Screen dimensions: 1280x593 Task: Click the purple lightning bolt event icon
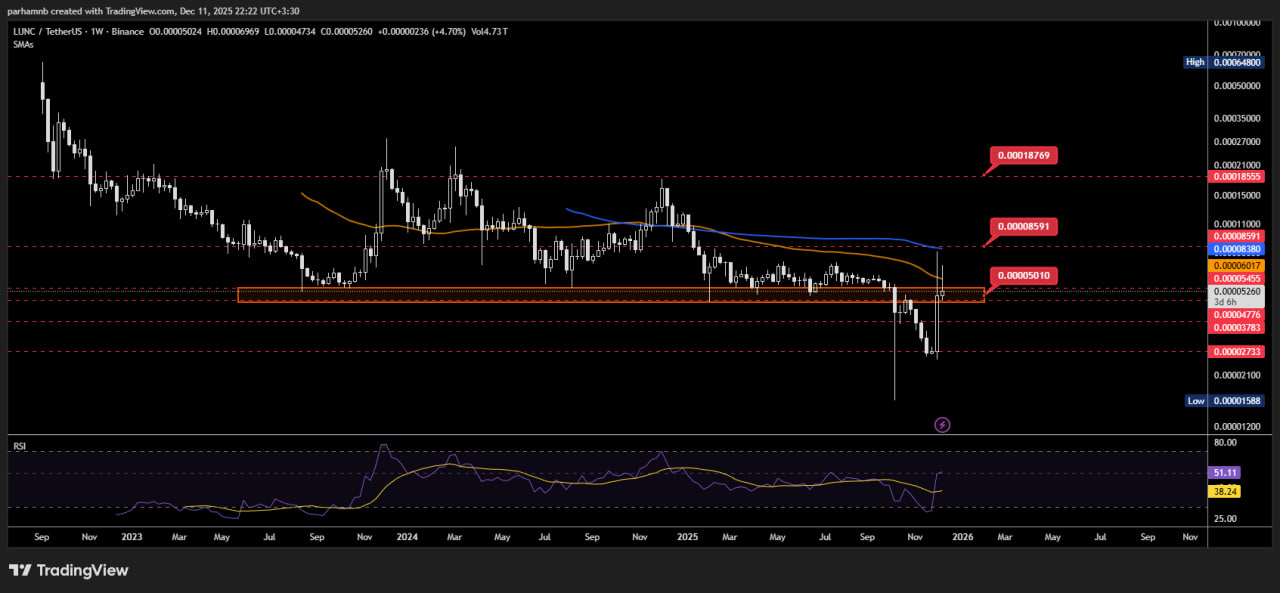(x=942, y=425)
